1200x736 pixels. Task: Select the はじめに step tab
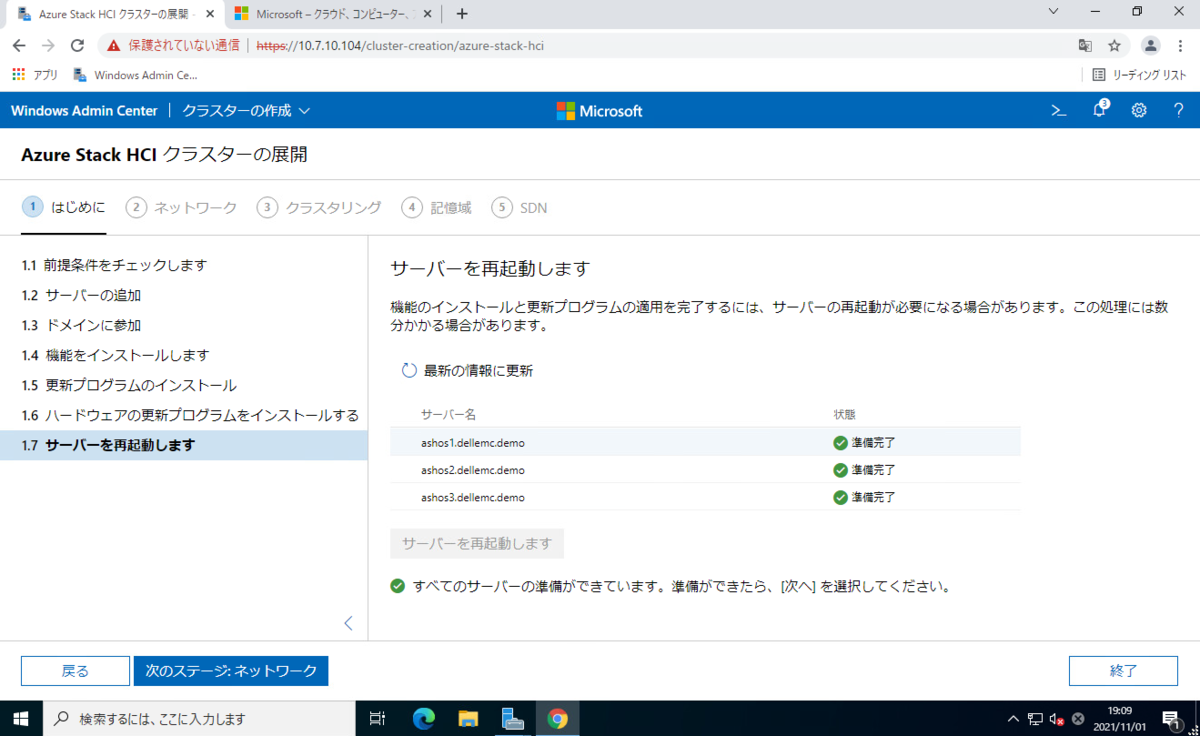[x=64, y=208]
